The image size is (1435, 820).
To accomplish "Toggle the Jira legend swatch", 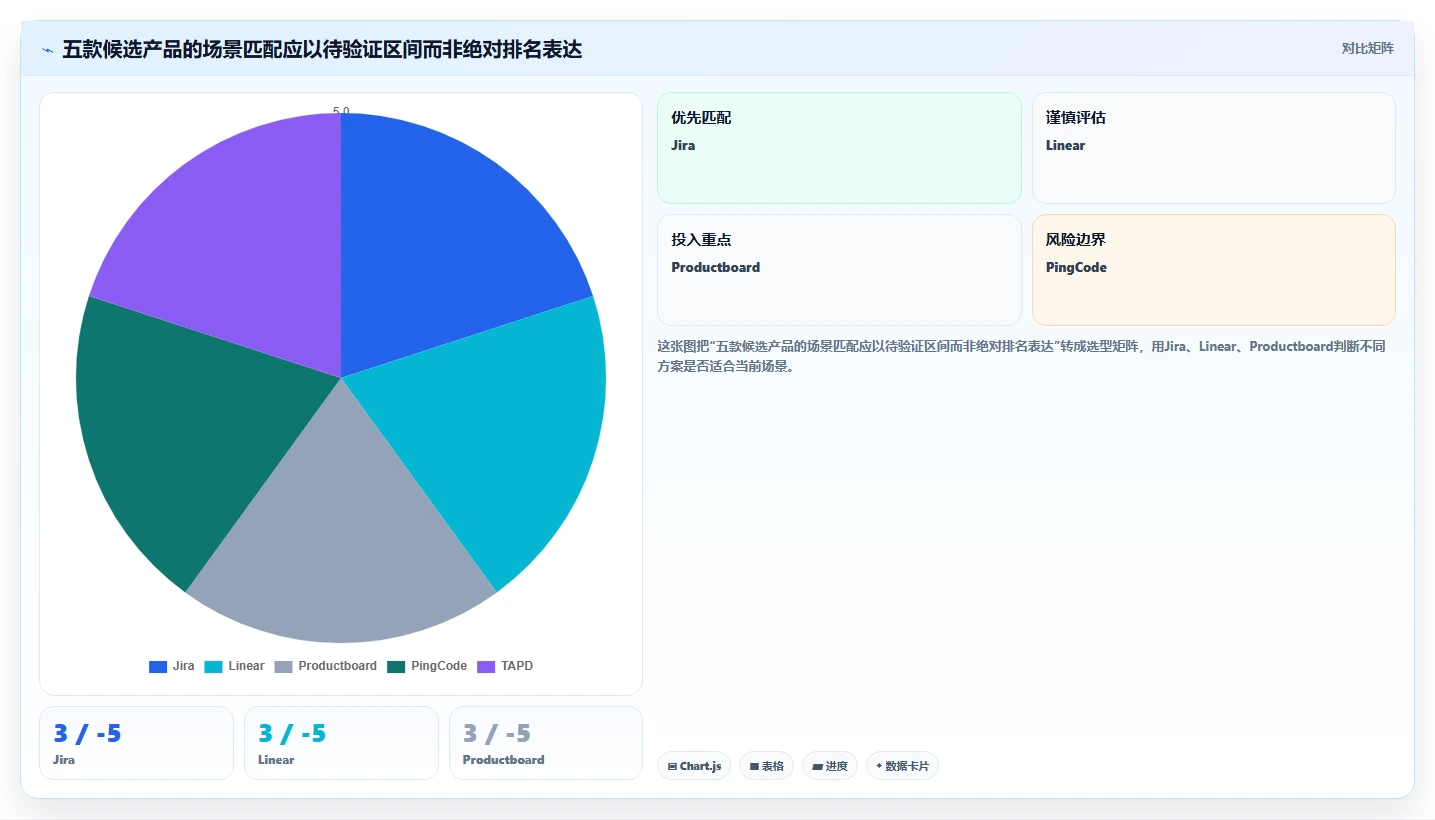I will coord(158,666).
